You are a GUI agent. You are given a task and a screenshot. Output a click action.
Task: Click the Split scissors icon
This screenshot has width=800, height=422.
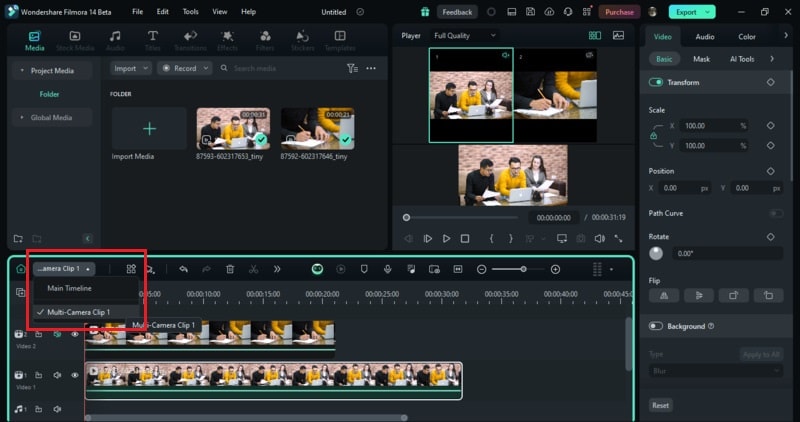coord(254,269)
